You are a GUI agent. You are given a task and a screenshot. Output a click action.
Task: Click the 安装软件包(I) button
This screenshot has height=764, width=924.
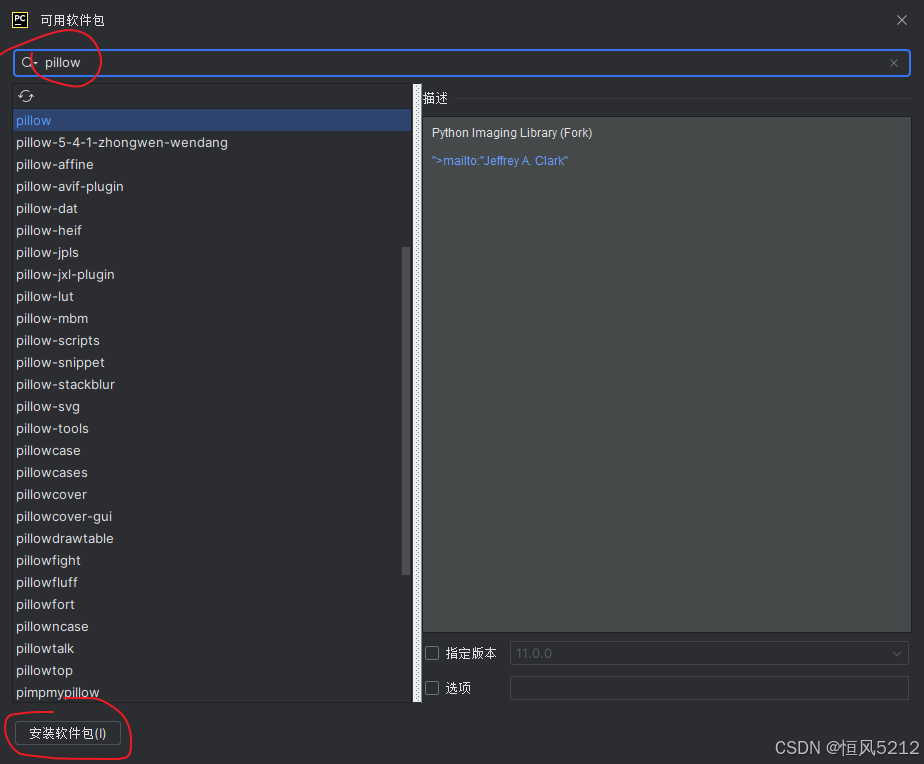click(67, 733)
